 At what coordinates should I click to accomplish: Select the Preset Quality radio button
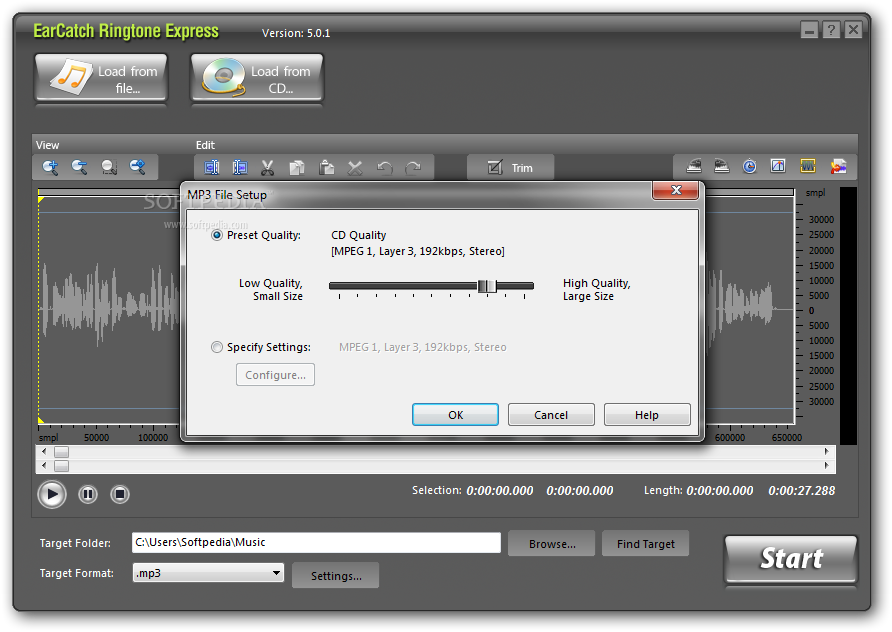click(x=217, y=235)
